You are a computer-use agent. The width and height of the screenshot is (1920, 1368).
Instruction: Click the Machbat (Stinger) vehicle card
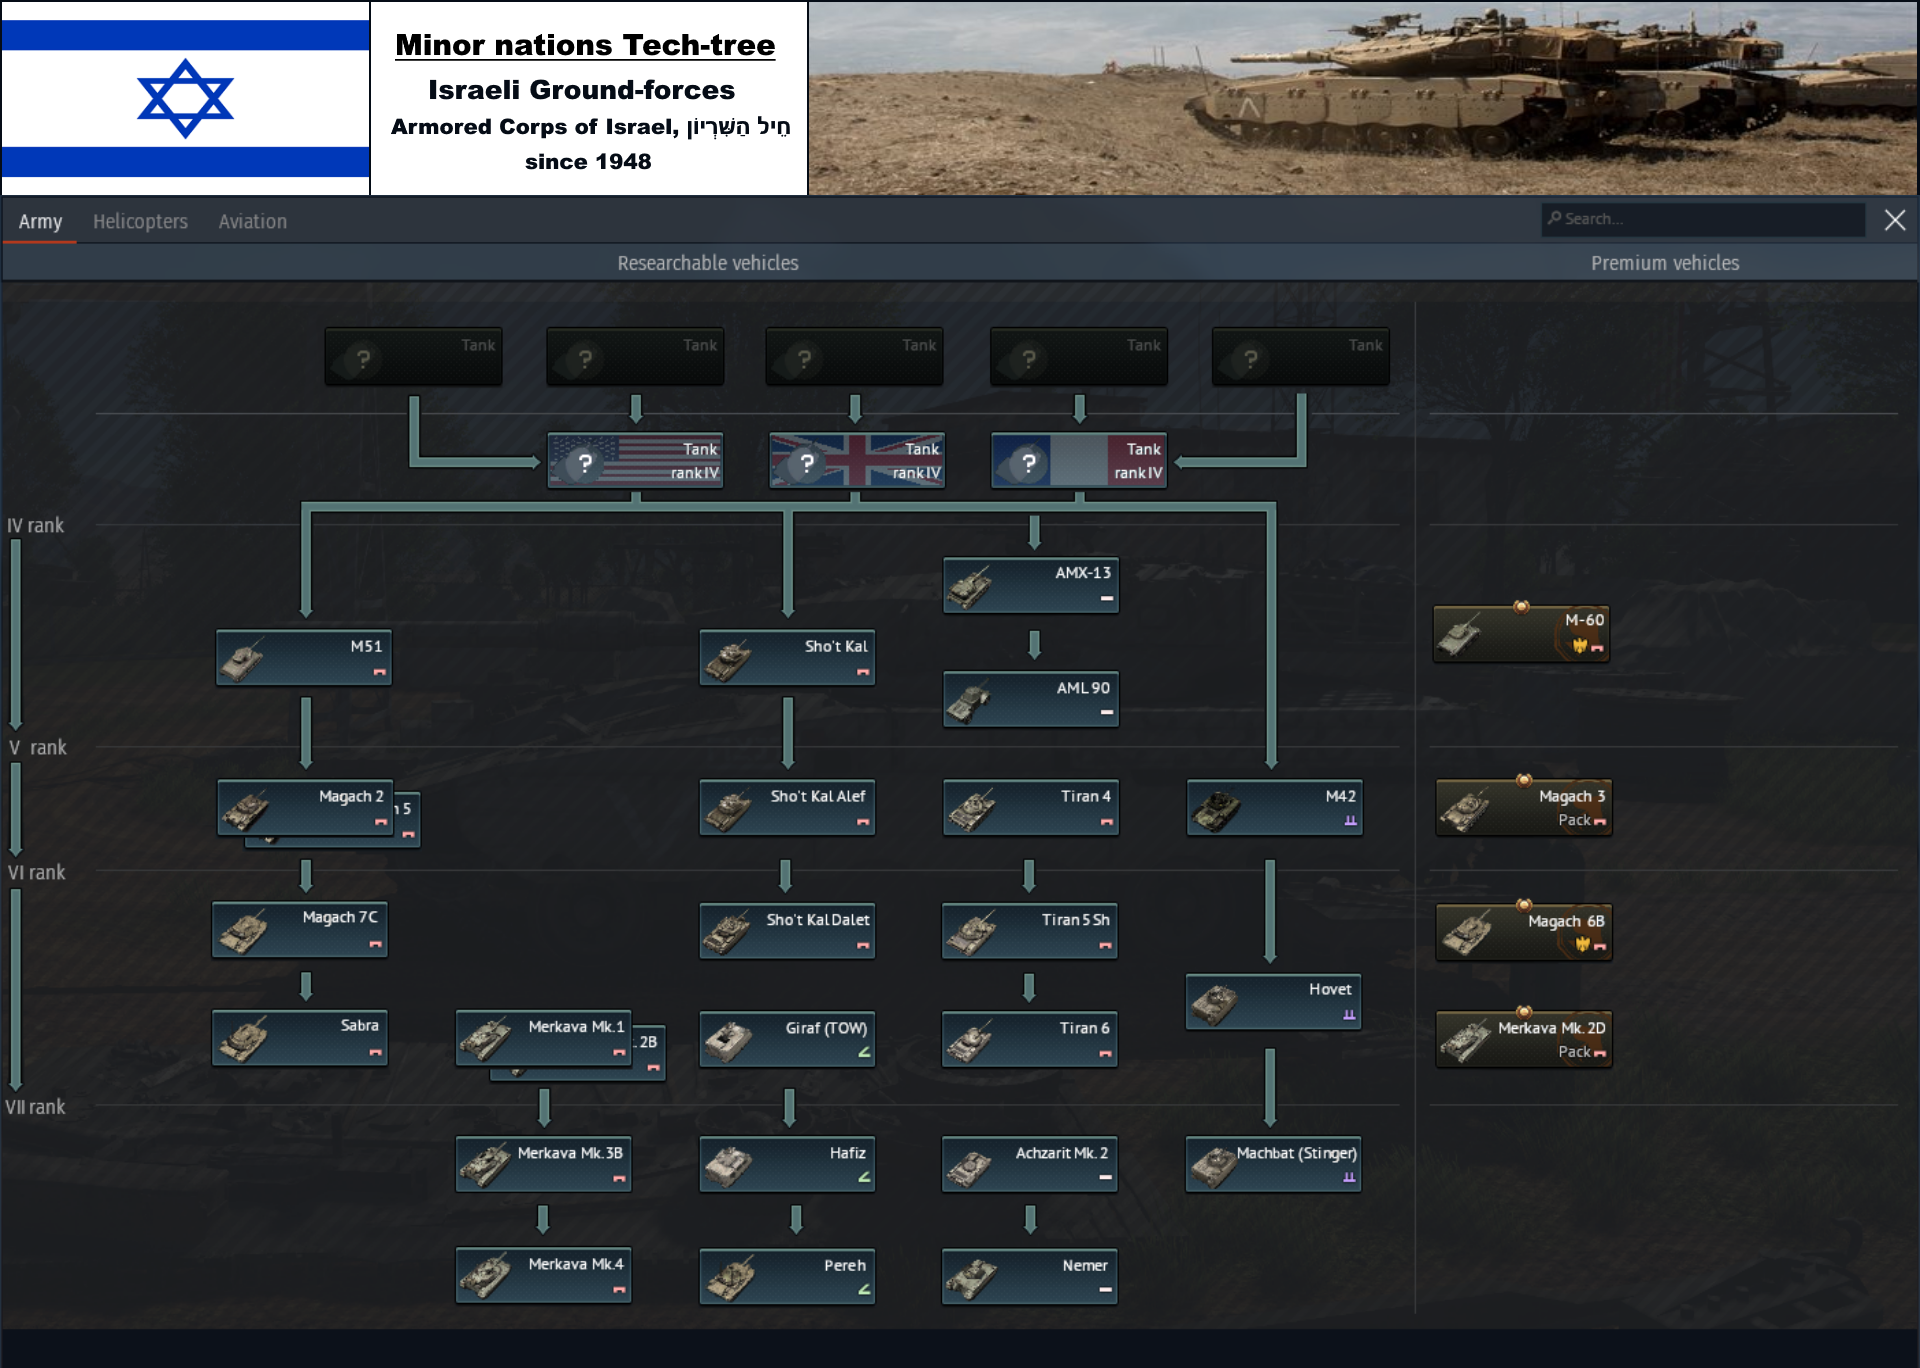coord(1273,1164)
